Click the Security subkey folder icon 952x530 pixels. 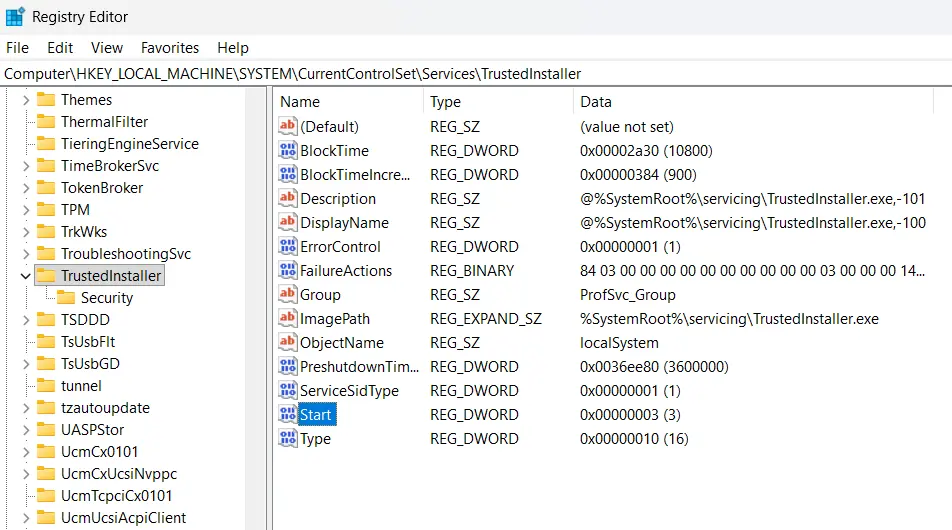point(66,297)
